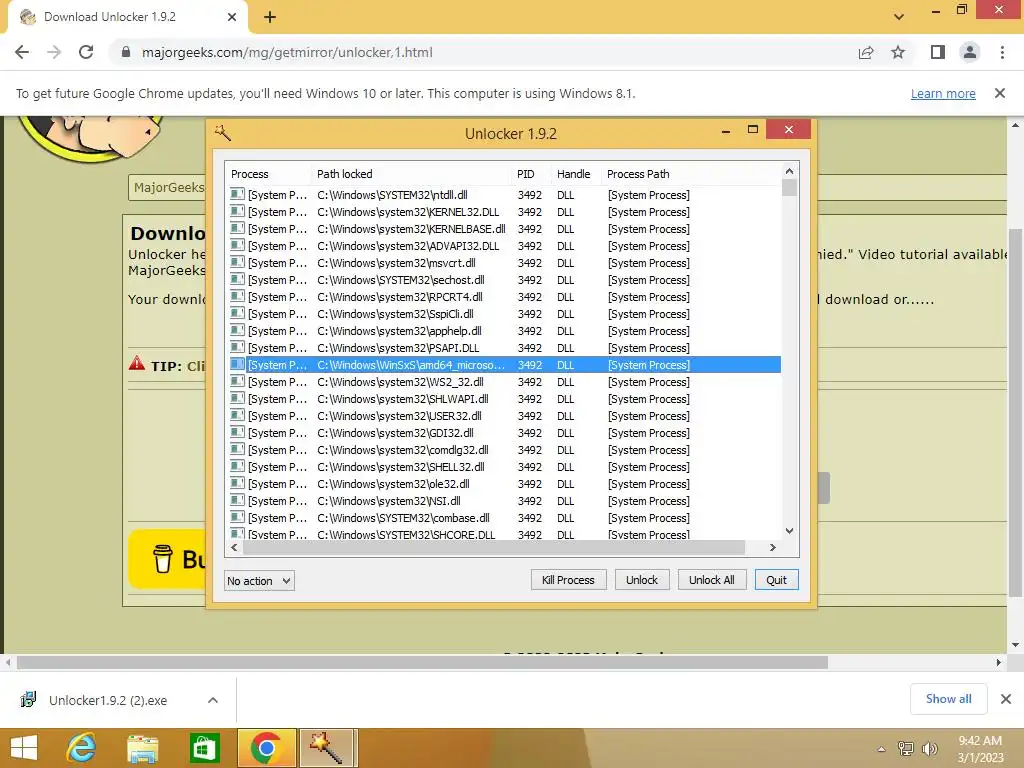Click the Unlocker list scroll-down arrow

coord(789,531)
